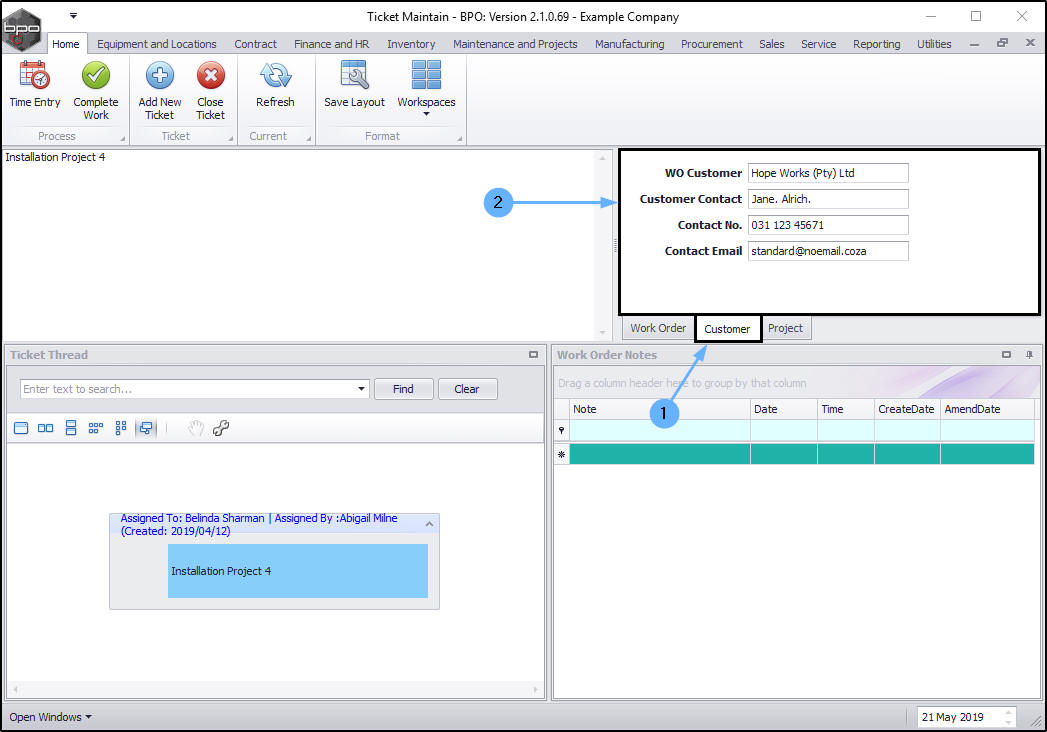The image size is (1047, 732).
Task: Select two pages view in Ticket Thread
Action: 45,428
